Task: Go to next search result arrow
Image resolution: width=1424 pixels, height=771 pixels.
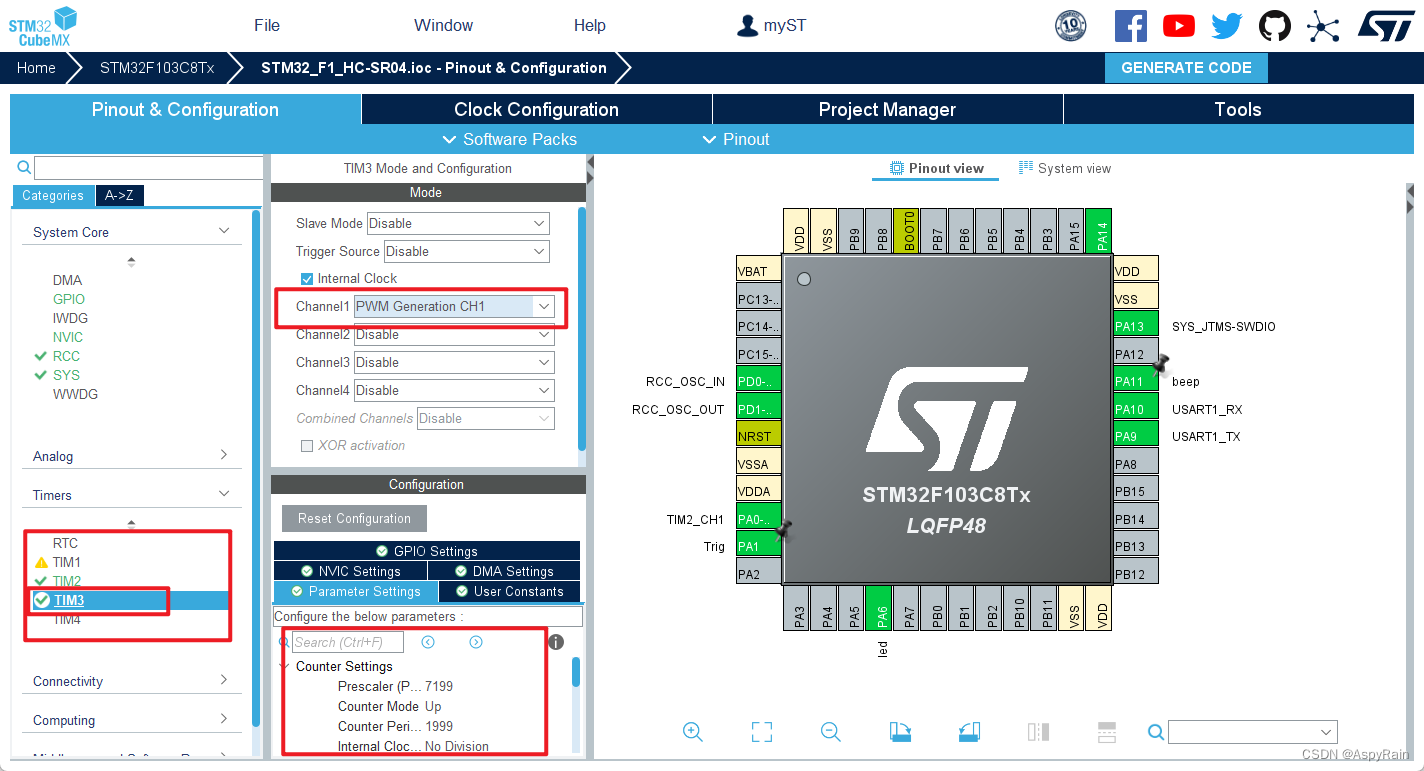Action: [x=476, y=642]
